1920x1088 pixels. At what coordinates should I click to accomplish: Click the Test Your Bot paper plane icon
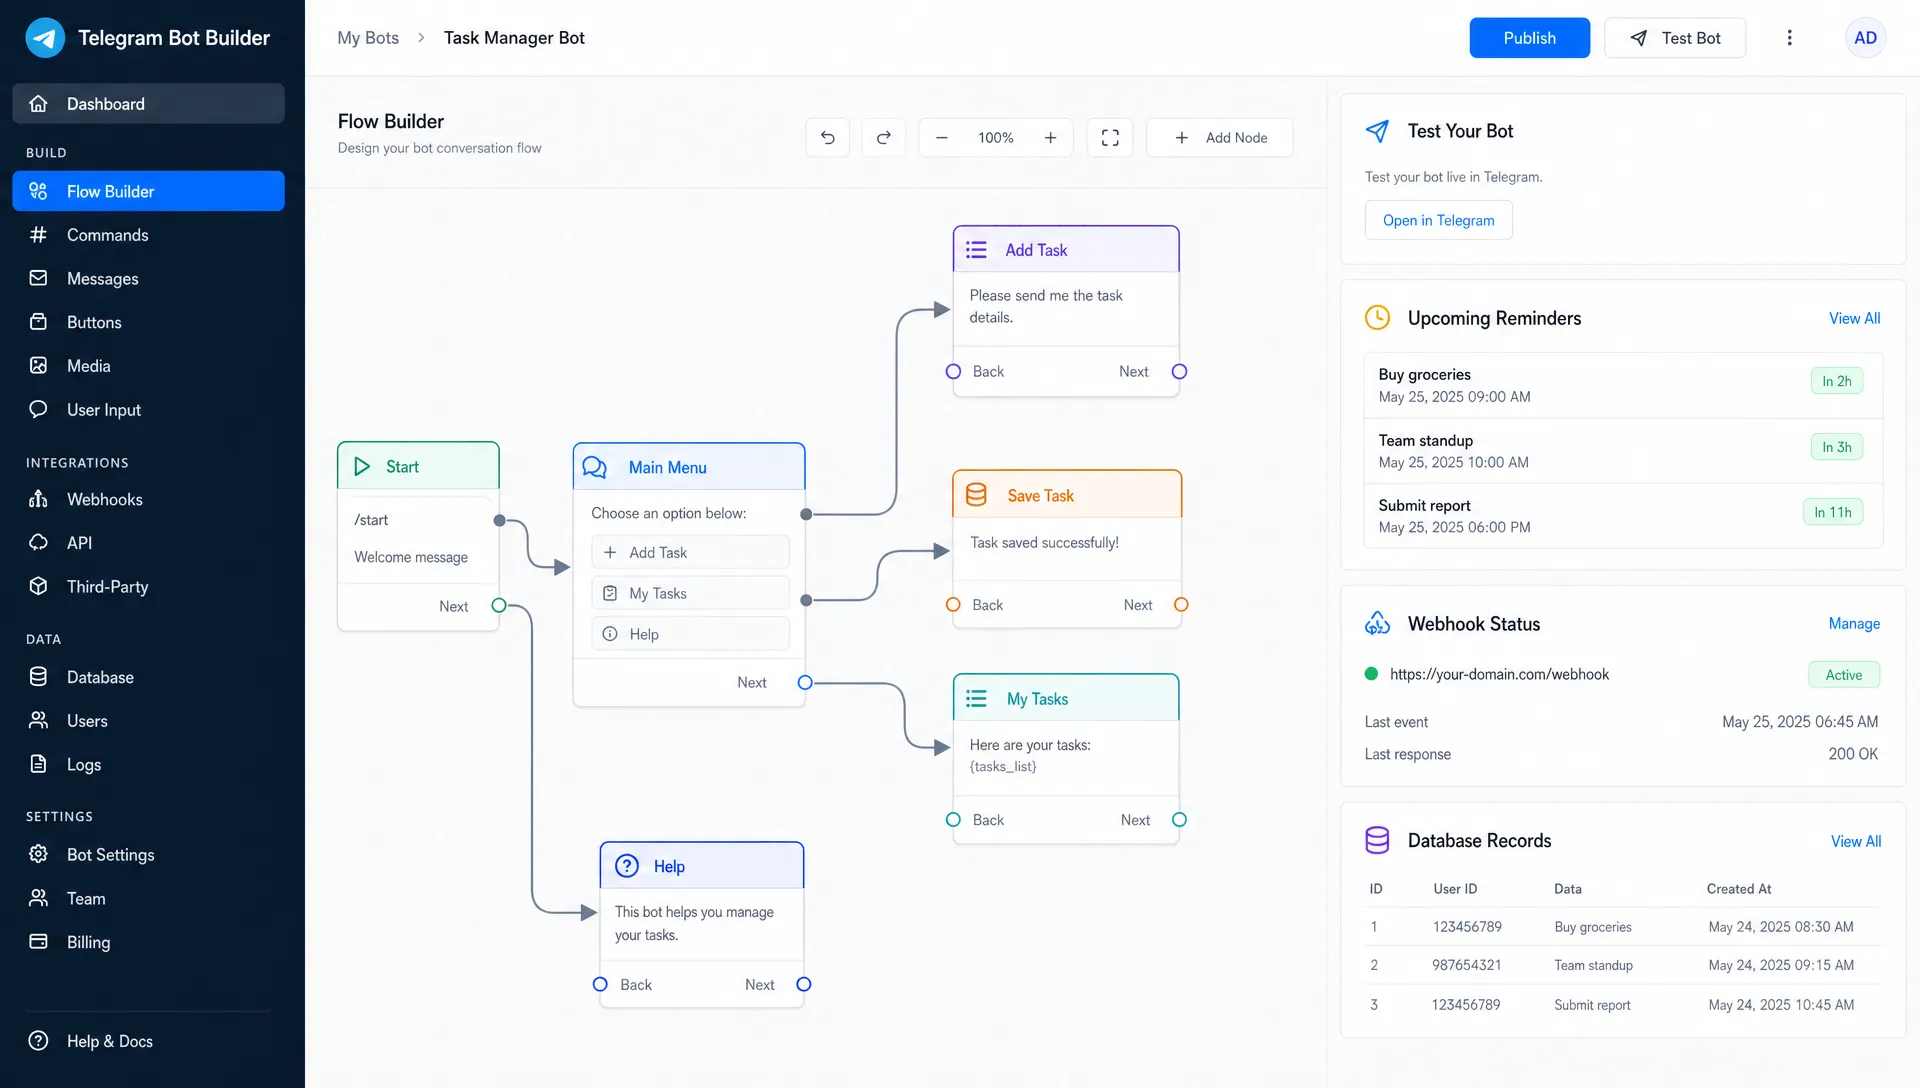(x=1377, y=131)
